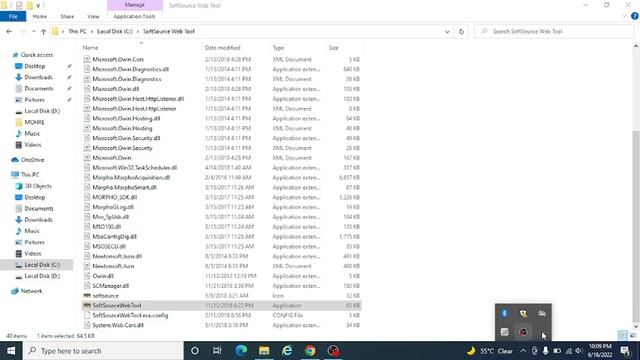Open the File menu tab
This screenshot has height=360, width=640.
coord(13,16)
